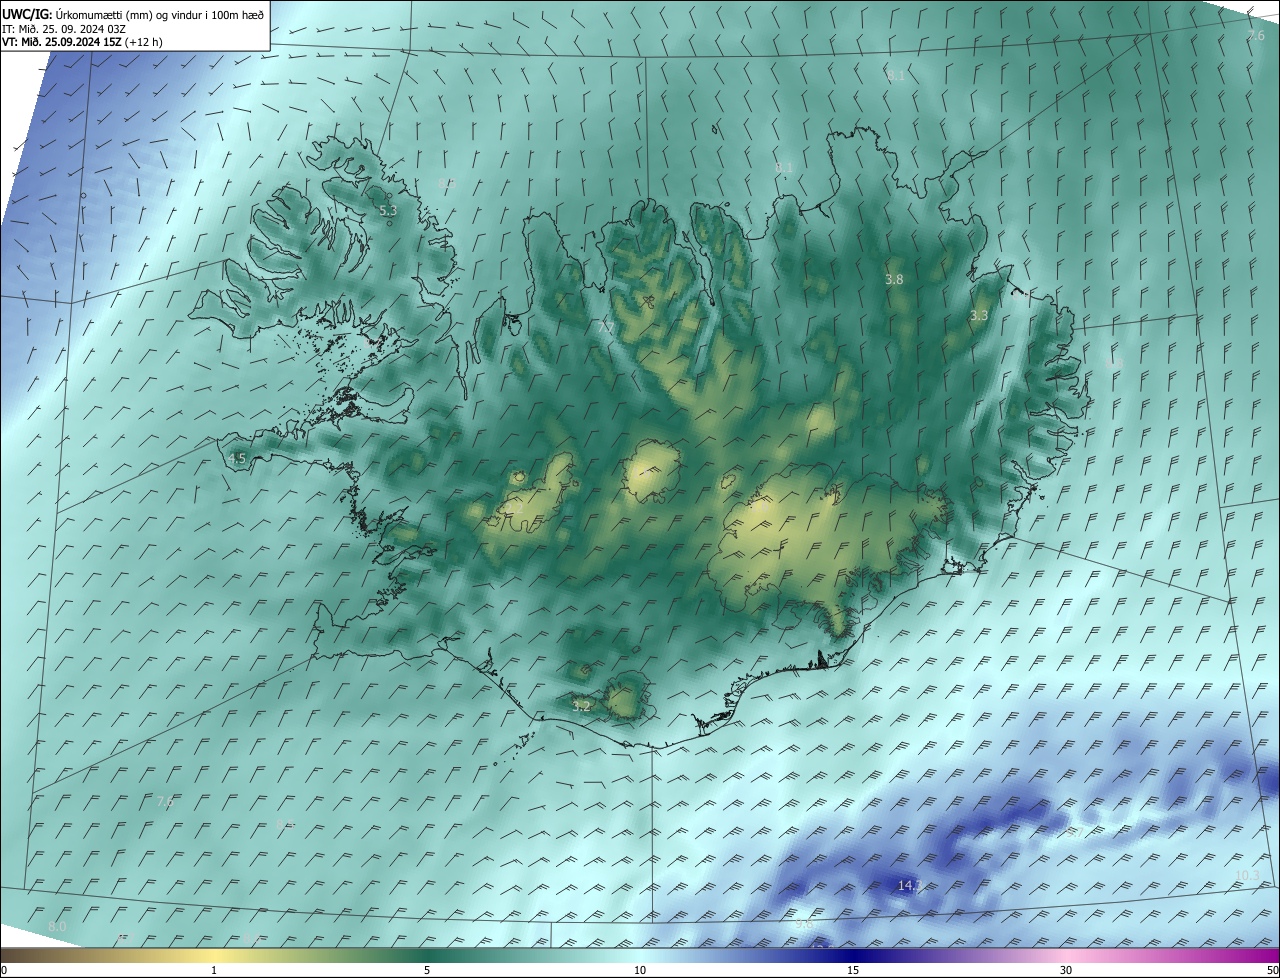Click the 10.3 value at the southeast edge
1280x978 pixels.
point(1247,876)
